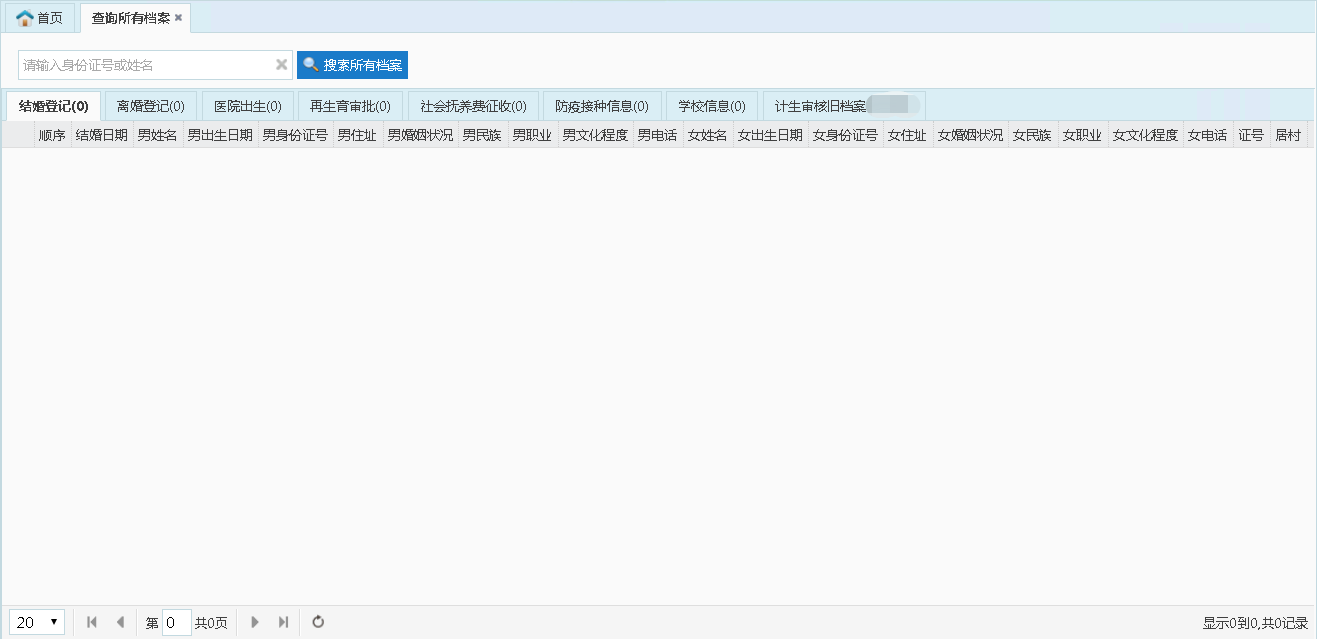Open the 防疫接种信息 tab
This screenshot has height=639, width=1317.
click(602, 106)
